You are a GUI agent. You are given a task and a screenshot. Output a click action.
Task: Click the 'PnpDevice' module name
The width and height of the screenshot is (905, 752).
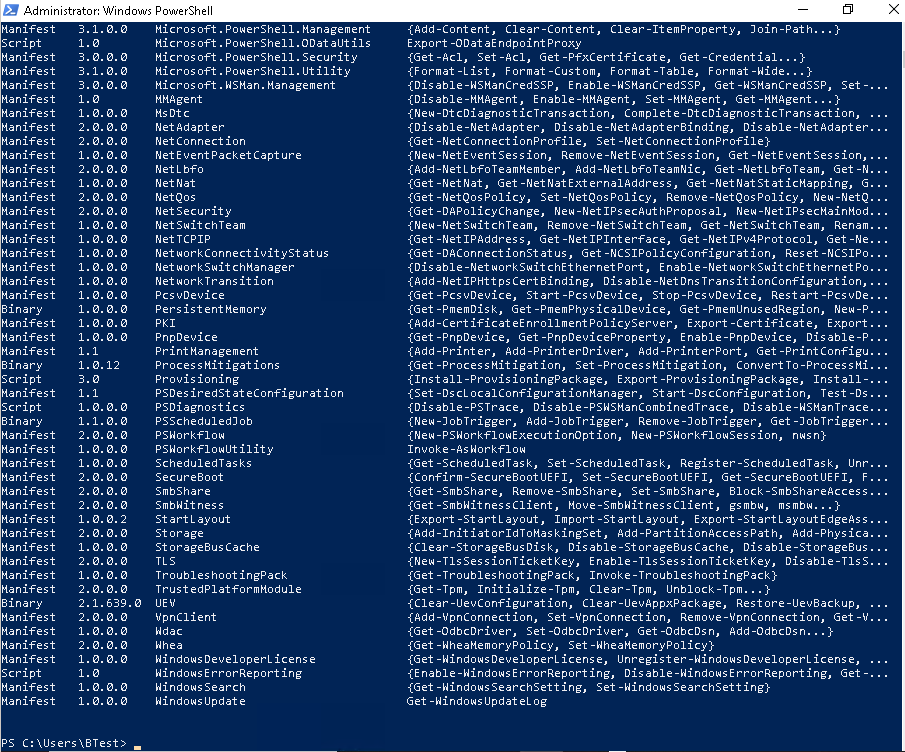tap(186, 337)
